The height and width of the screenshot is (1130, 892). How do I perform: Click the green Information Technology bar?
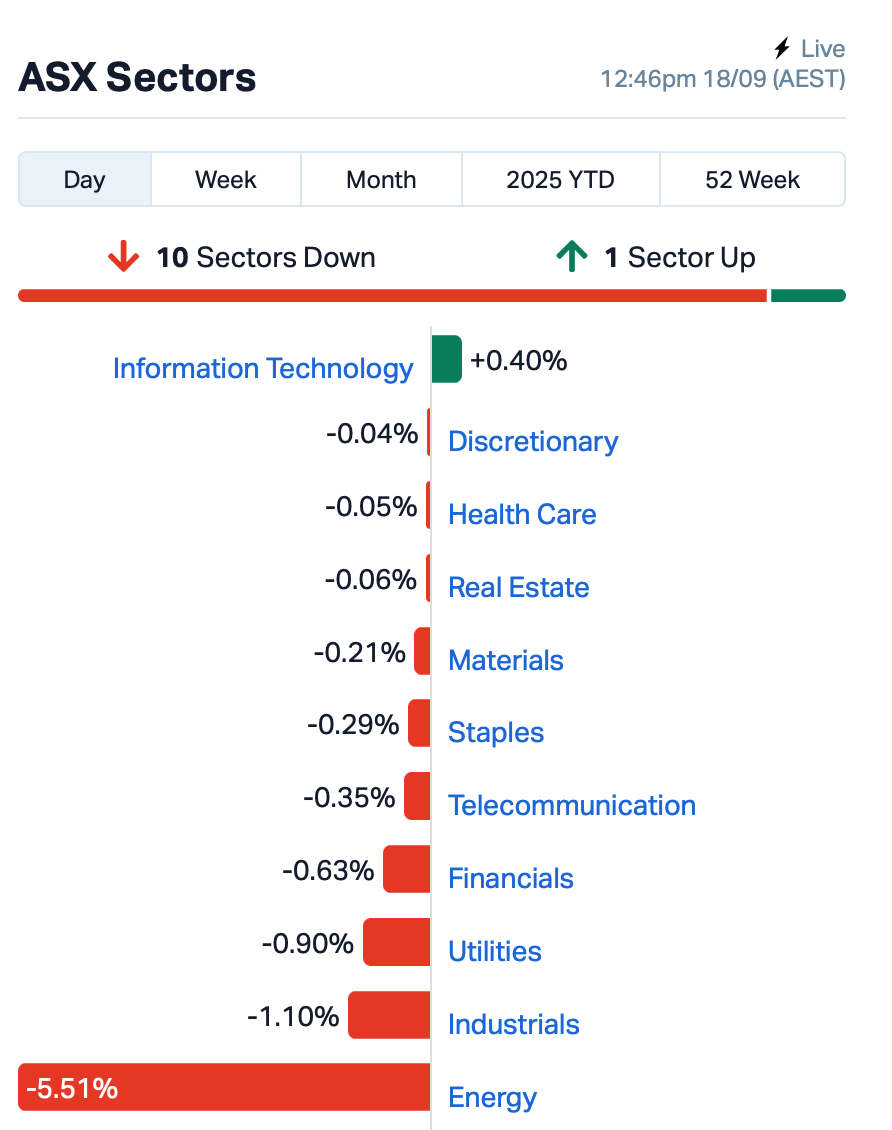coord(447,359)
